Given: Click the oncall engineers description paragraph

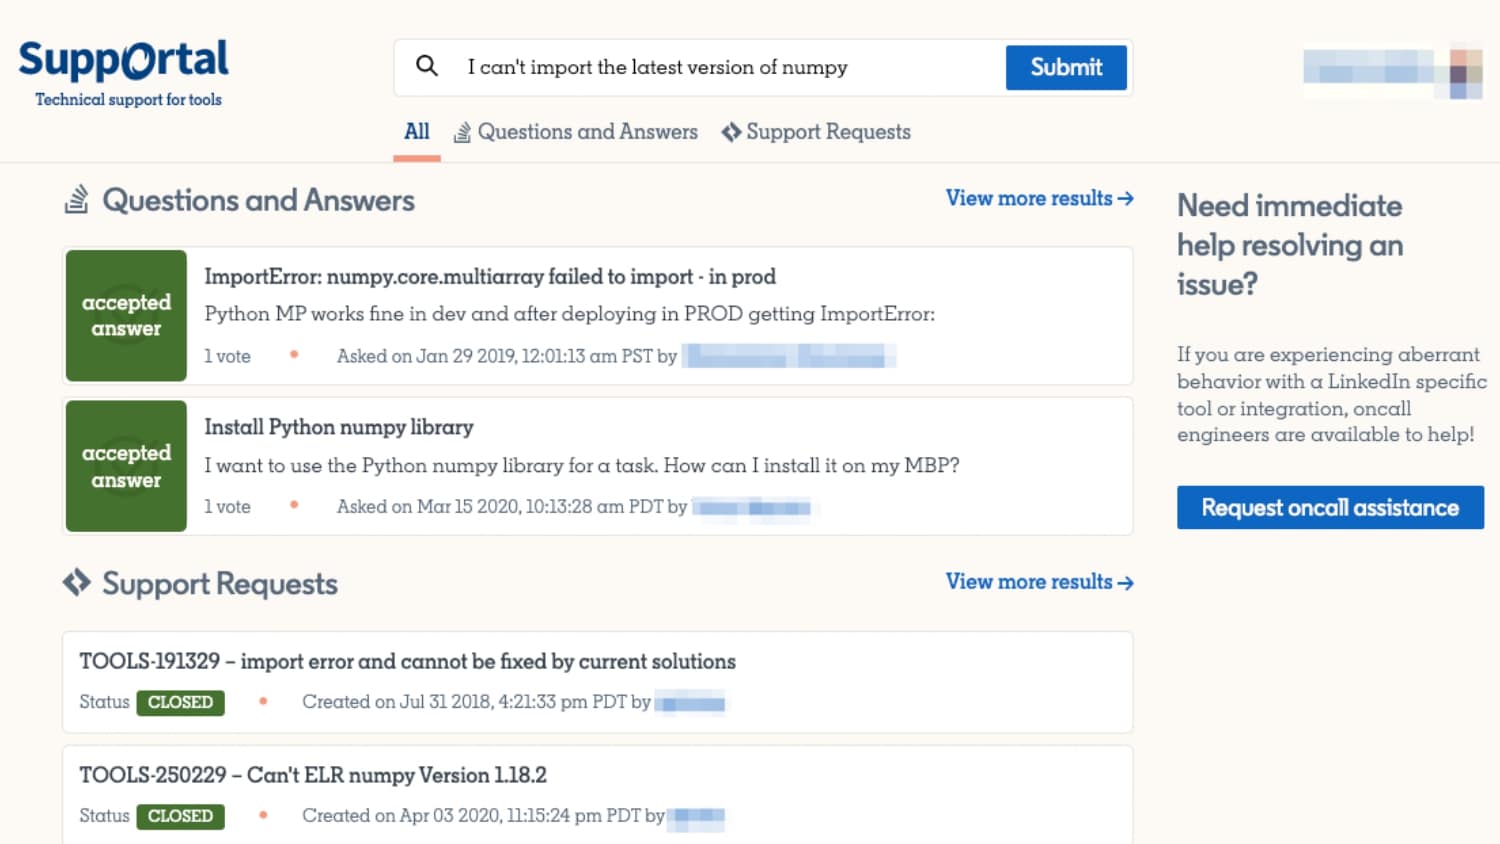Looking at the screenshot, I should tap(1331, 394).
